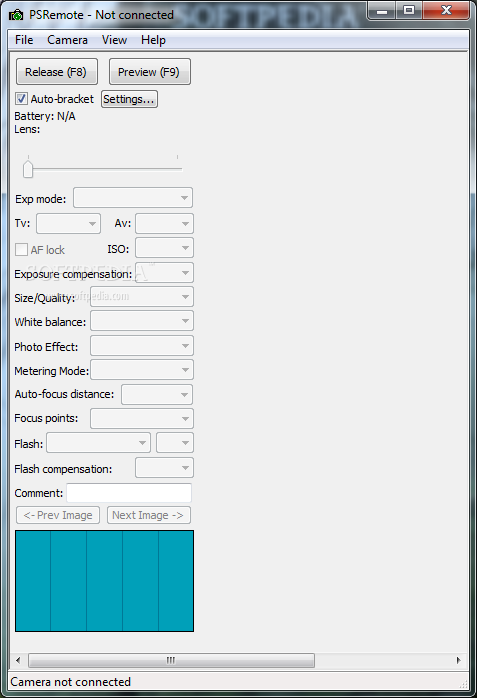The height and width of the screenshot is (698, 477).
Task: Click the Release (F8) button
Action: point(57,72)
